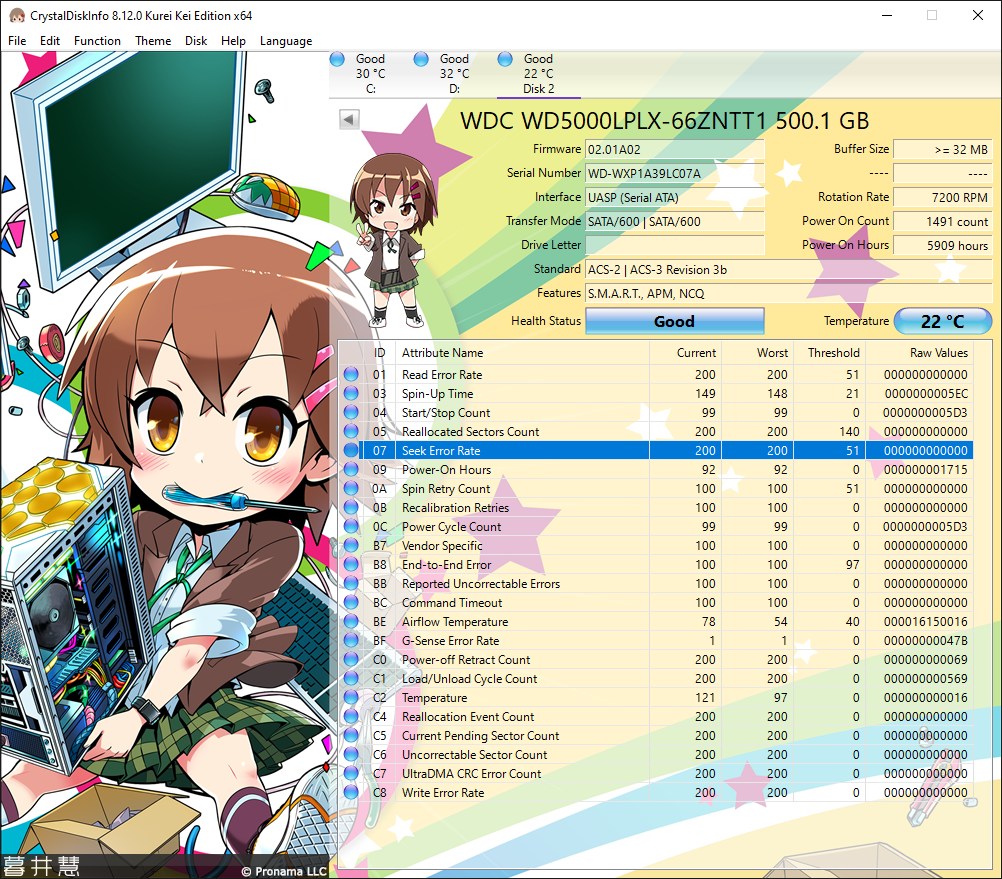Image resolution: width=1002 pixels, height=879 pixels.
Task: Open the Disk menu
Action: coord(196,41)
